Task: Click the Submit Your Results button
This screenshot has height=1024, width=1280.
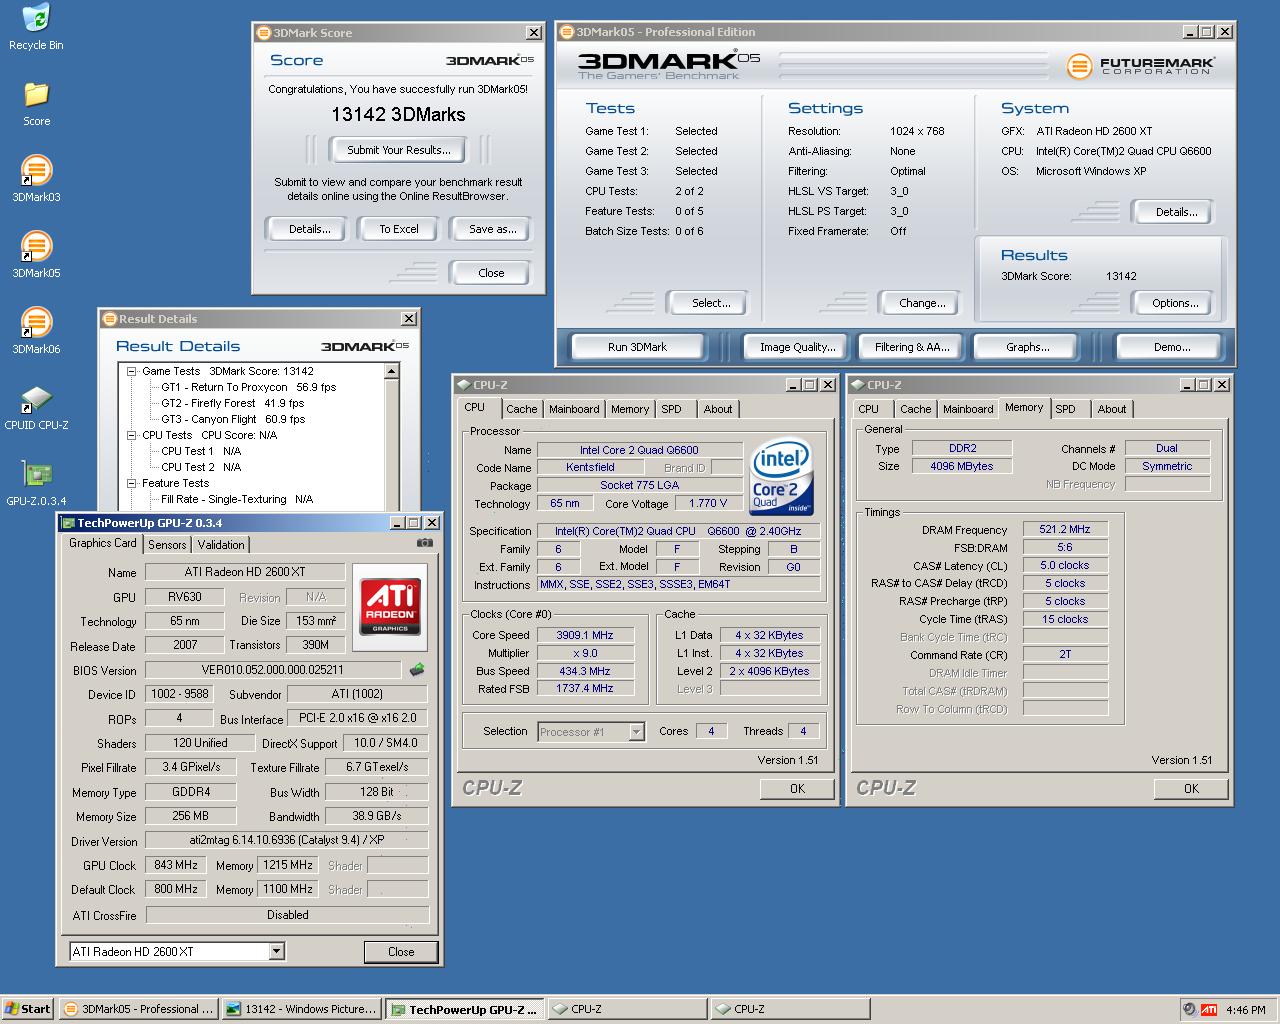Action: pos(399,150)
